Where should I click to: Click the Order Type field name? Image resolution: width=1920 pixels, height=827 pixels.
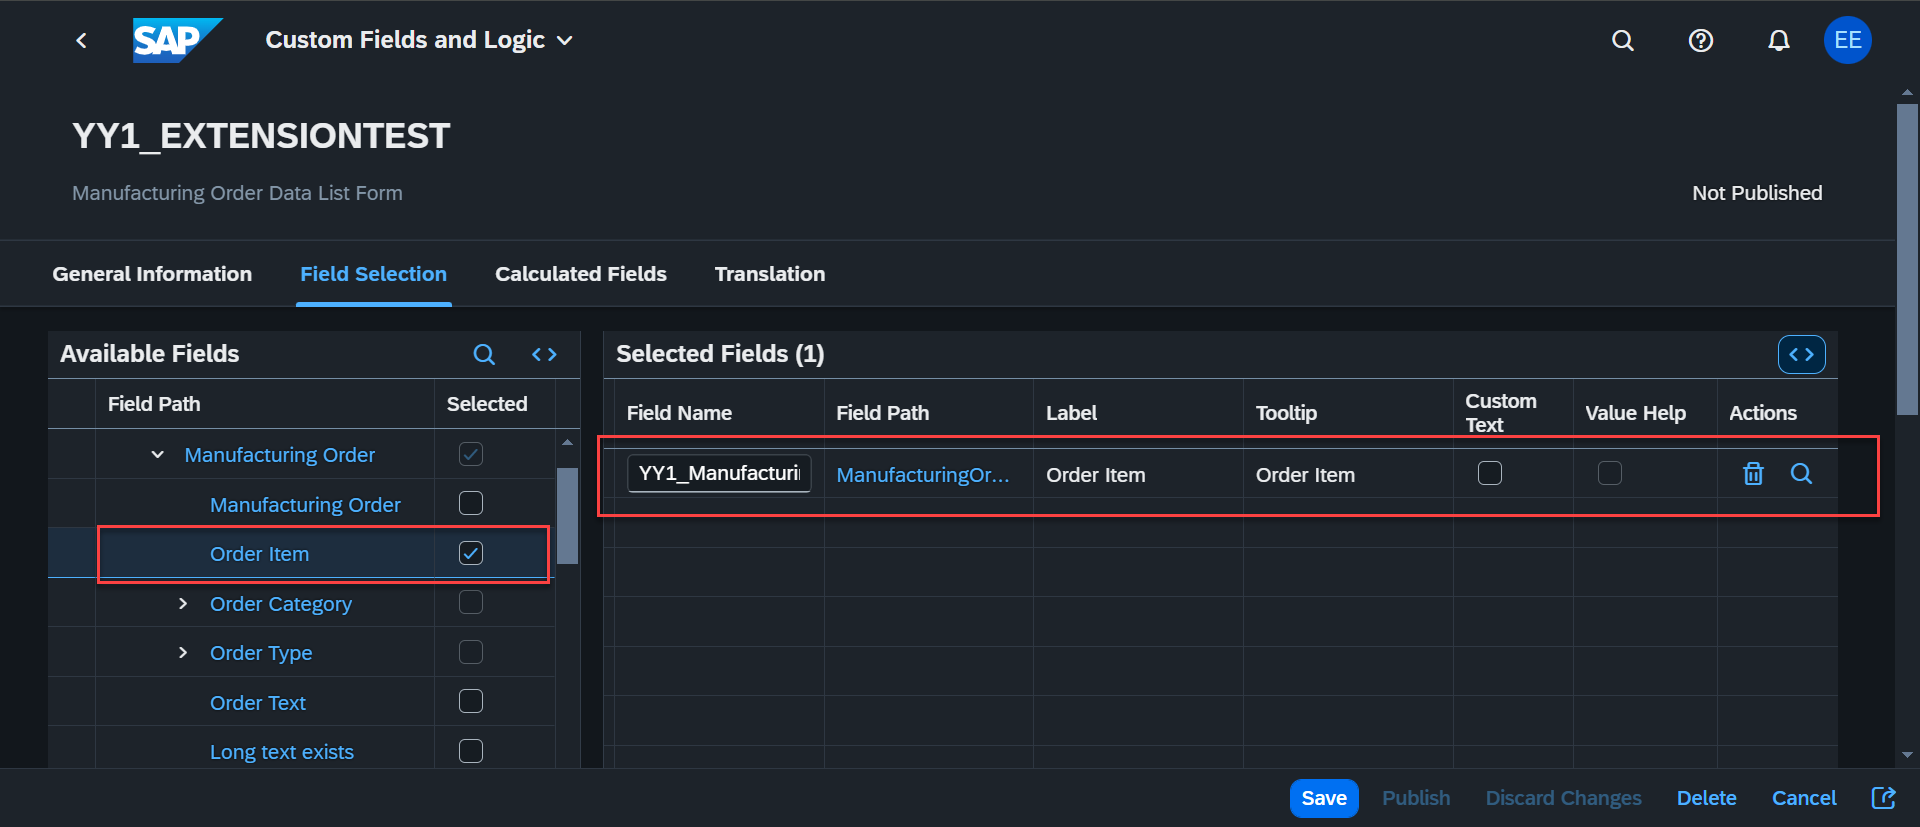click(261, 653)
